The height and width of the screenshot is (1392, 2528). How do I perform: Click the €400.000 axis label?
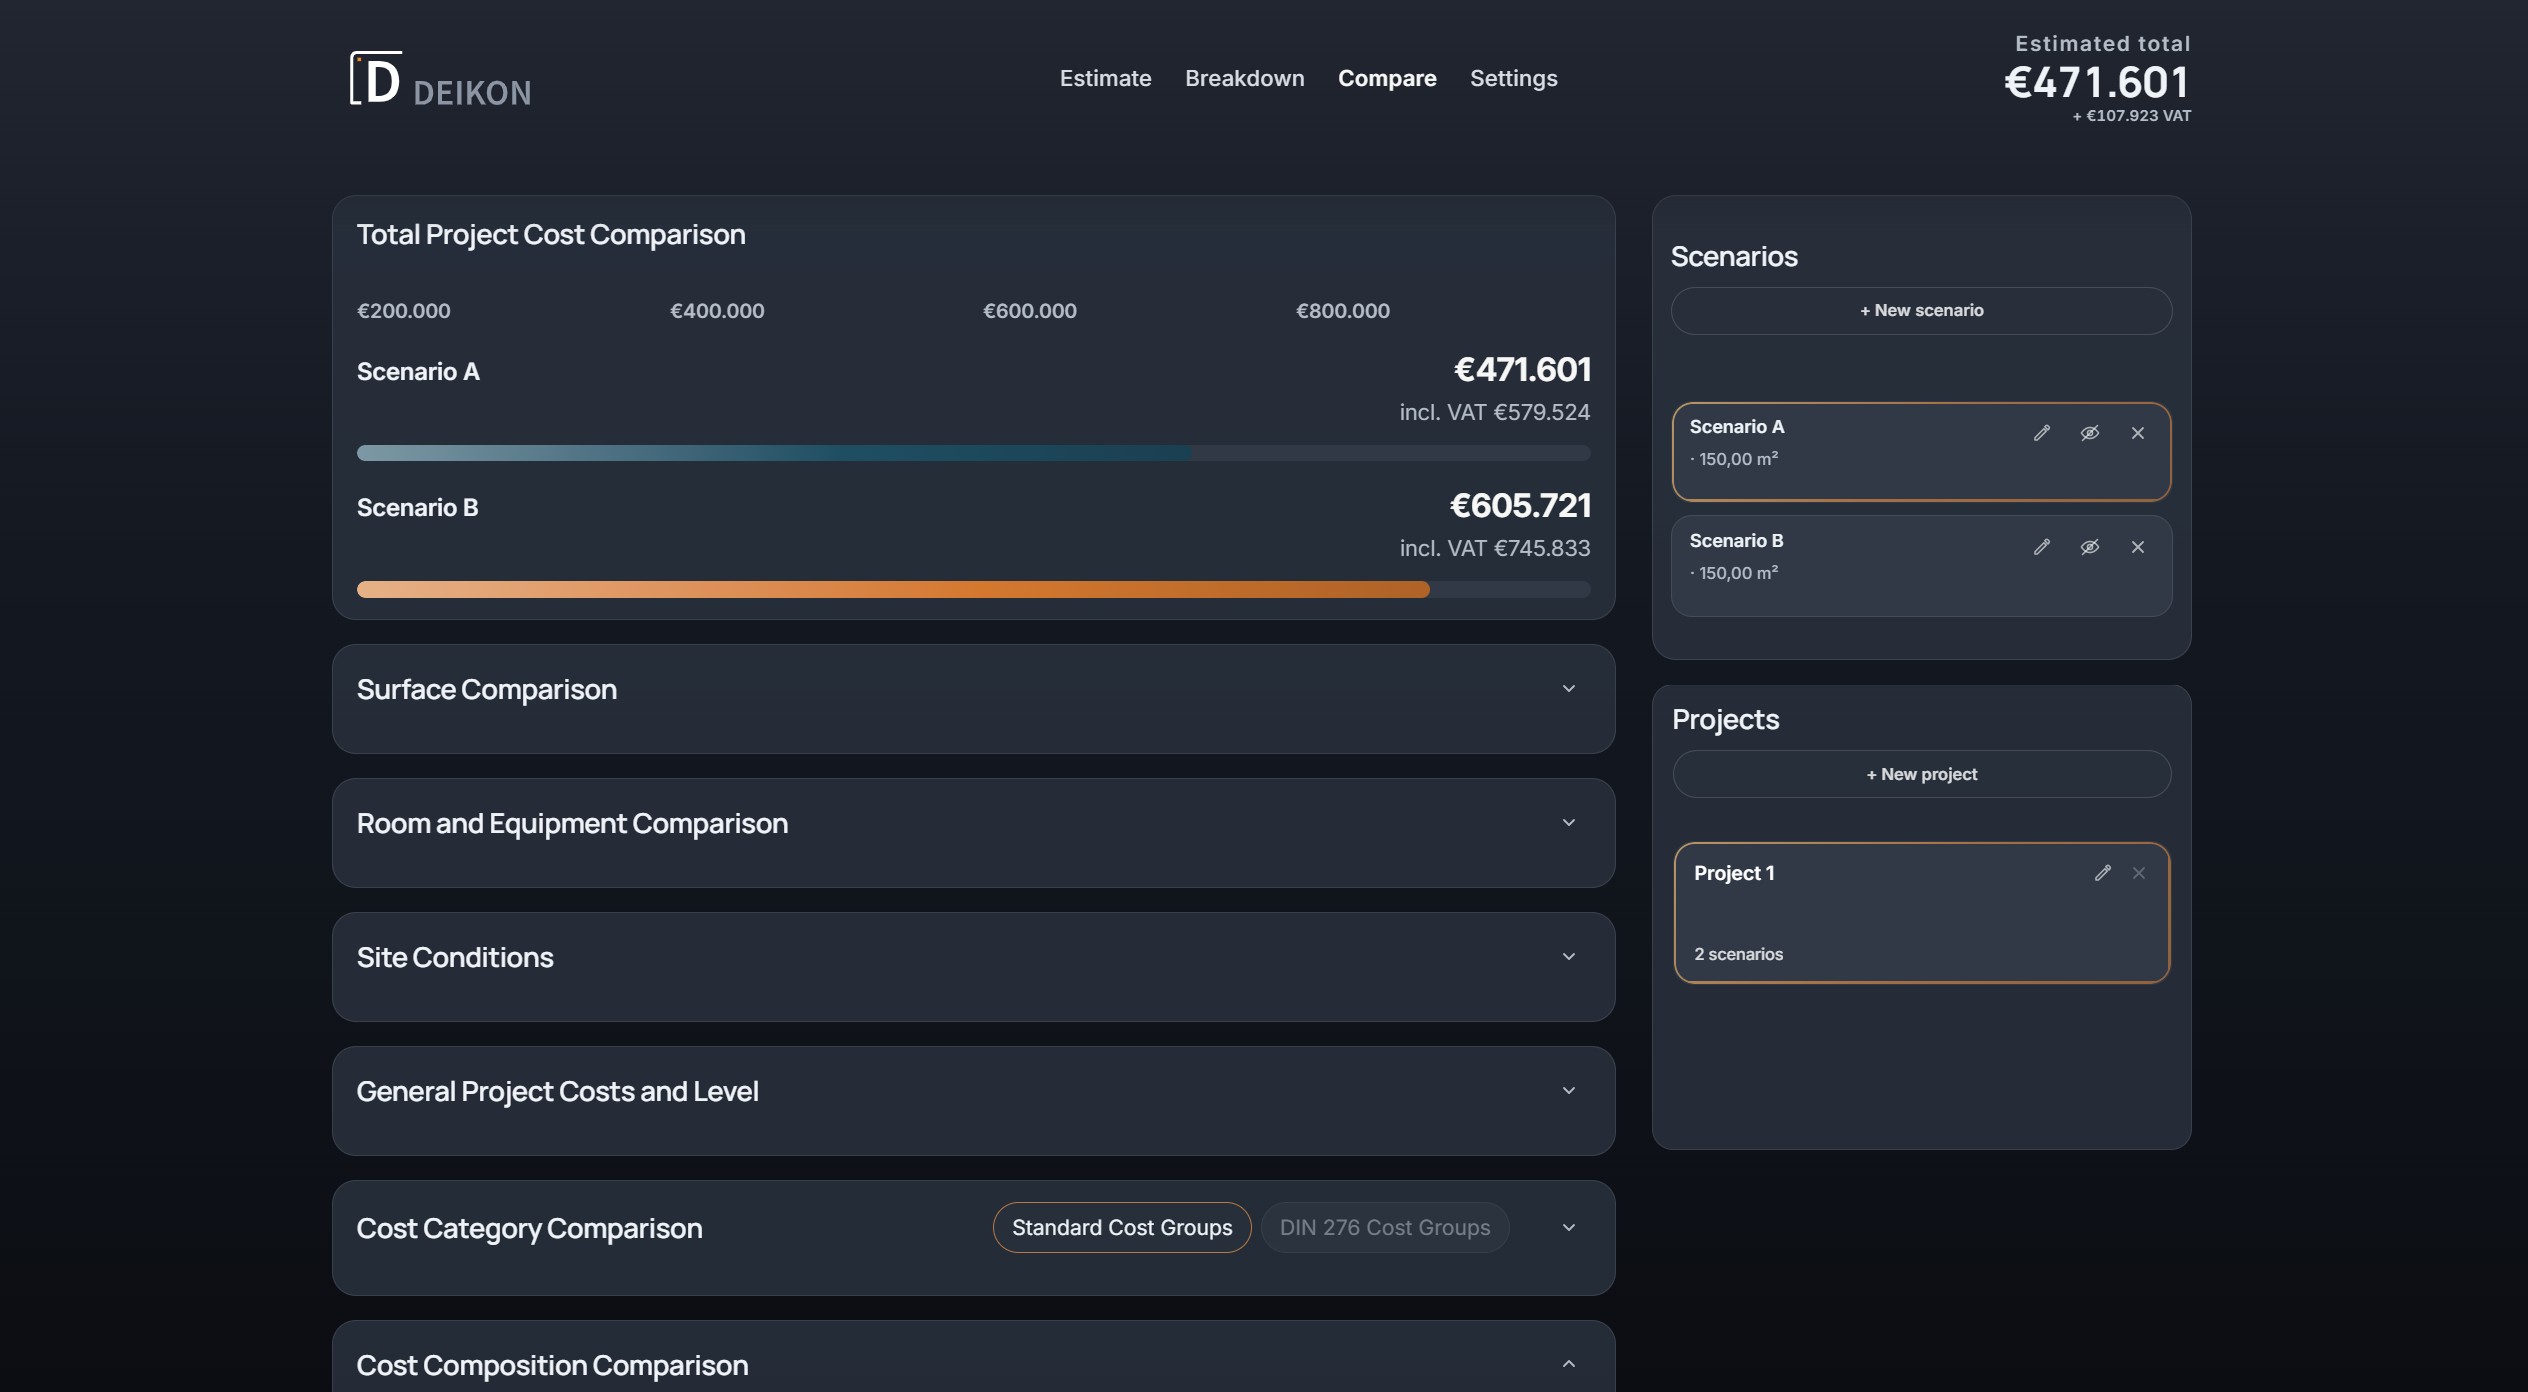[716, 311]
